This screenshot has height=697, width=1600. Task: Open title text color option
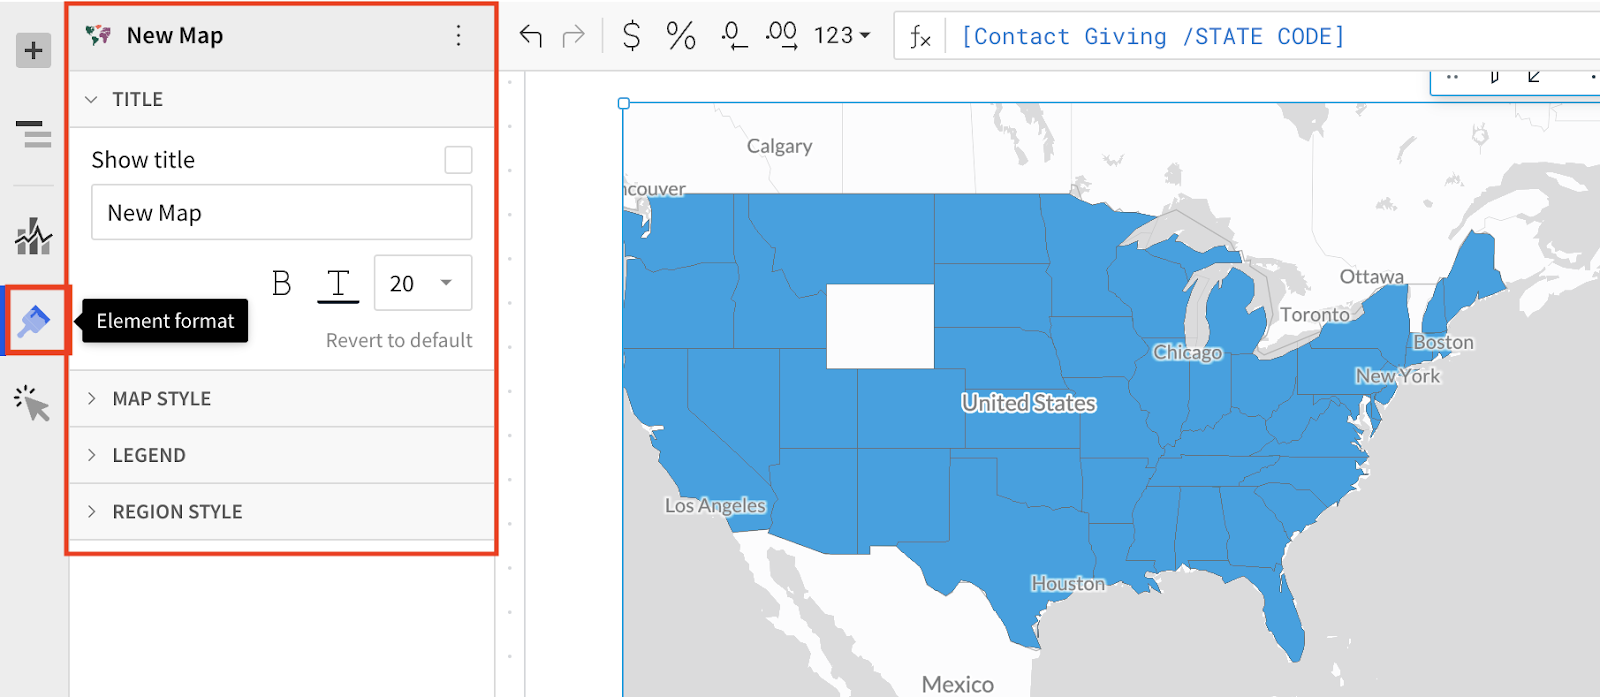[x=338, y=285]
